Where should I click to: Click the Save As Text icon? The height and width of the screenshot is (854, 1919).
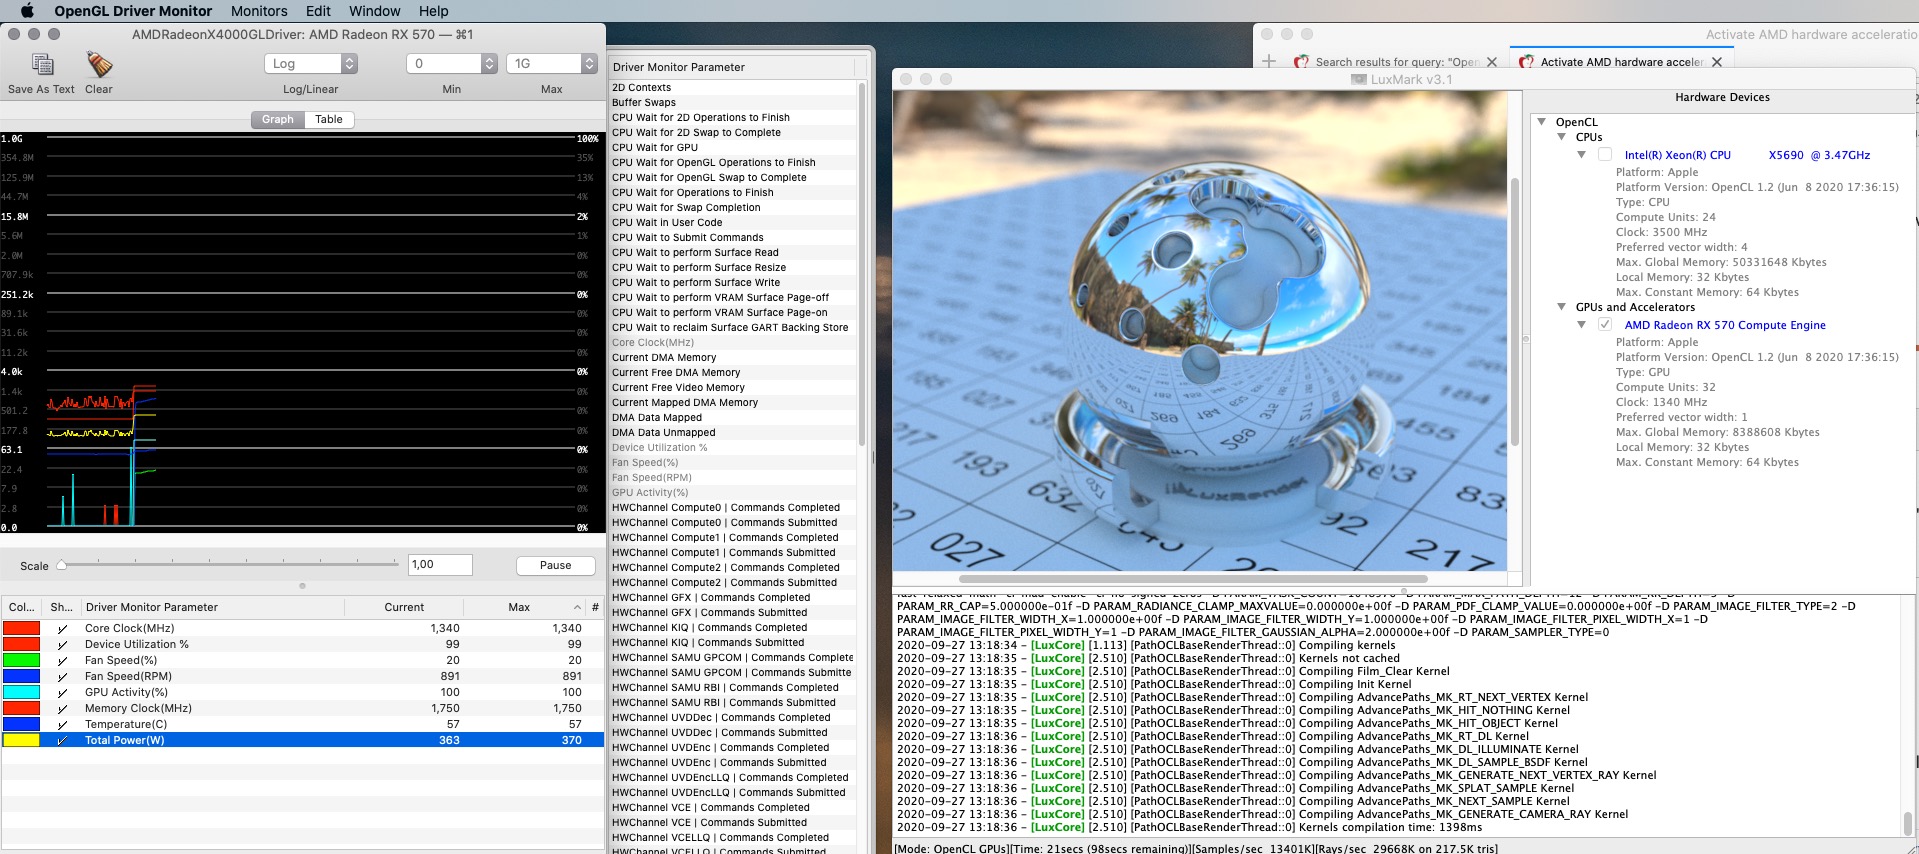tap(42, 65)
